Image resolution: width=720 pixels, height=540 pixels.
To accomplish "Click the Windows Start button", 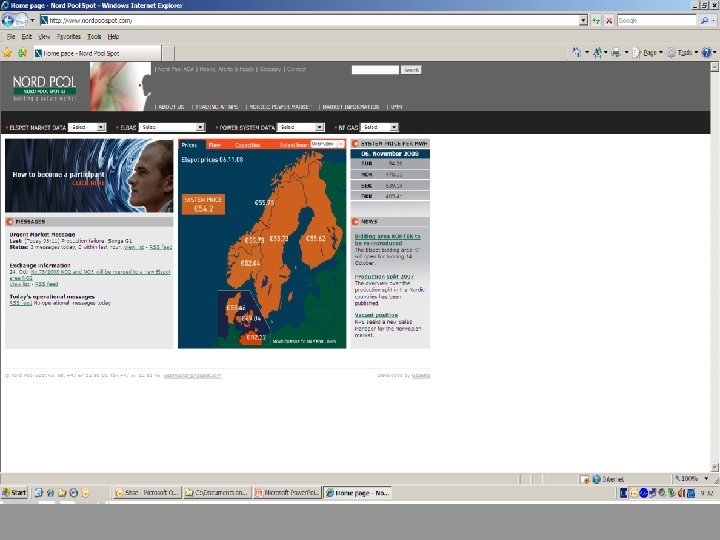I will pyautogui.click(x=14, y=493).
